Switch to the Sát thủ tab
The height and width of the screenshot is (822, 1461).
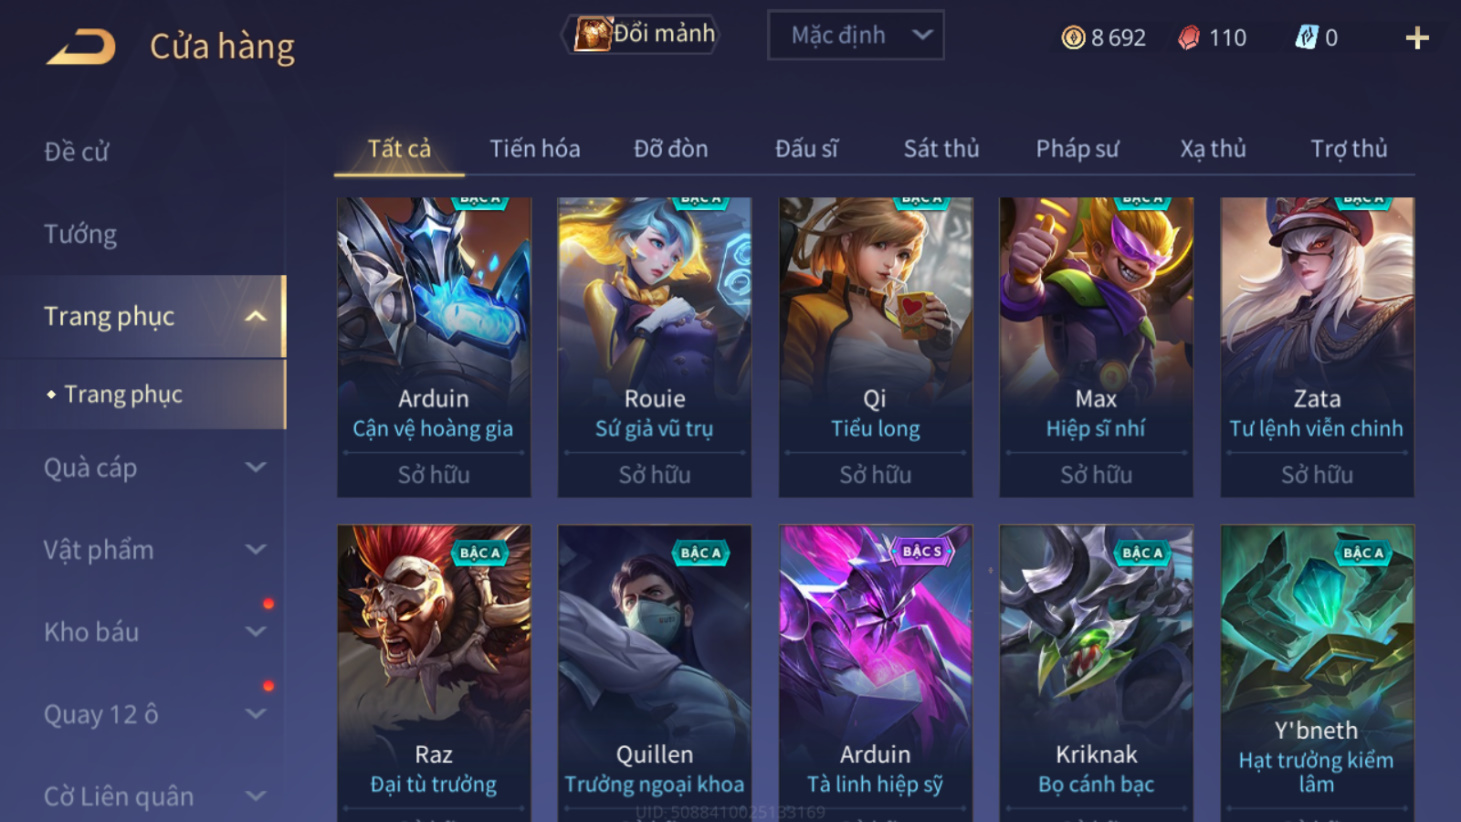[x=941, y=149]
